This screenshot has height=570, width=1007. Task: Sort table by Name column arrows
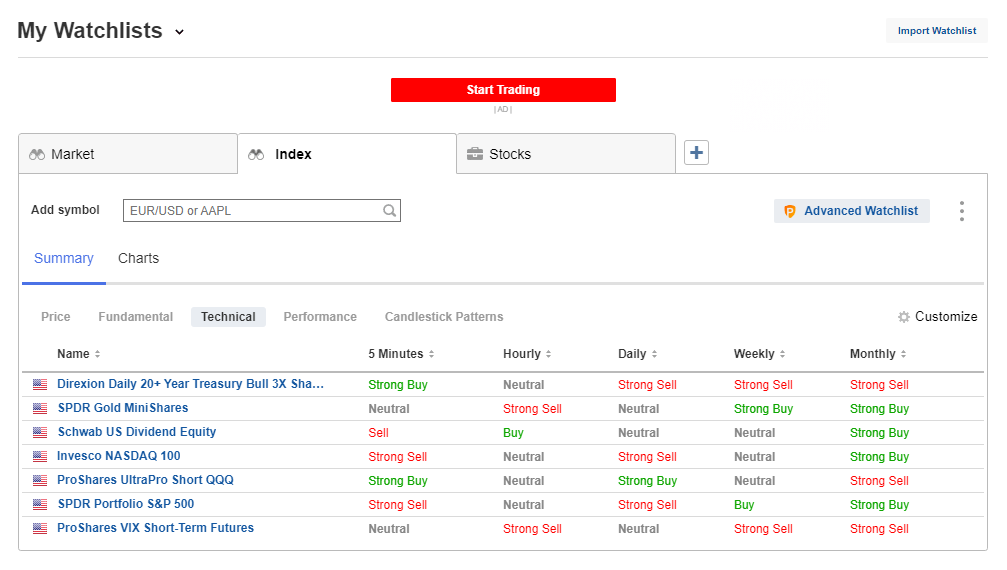(98, 354)
